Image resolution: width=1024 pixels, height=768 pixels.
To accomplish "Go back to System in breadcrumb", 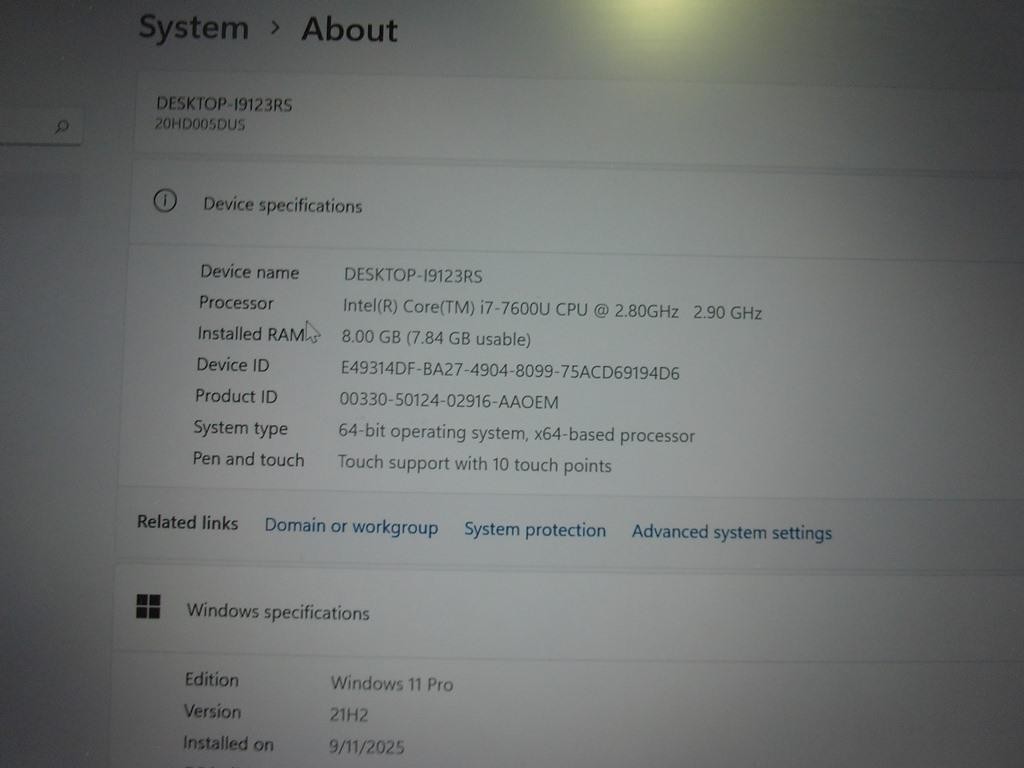I will tap(194, 27).
